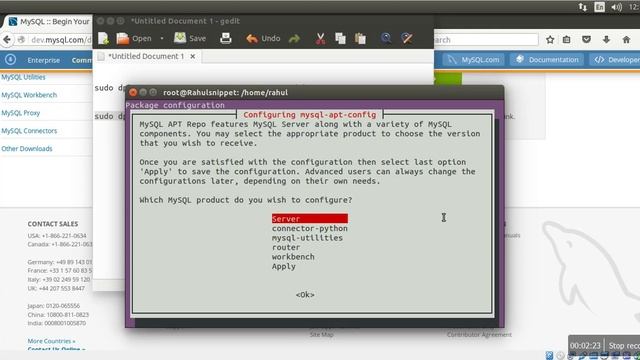
Task: Click the dev.mysql.com address bar
Action: coord(61,40)
